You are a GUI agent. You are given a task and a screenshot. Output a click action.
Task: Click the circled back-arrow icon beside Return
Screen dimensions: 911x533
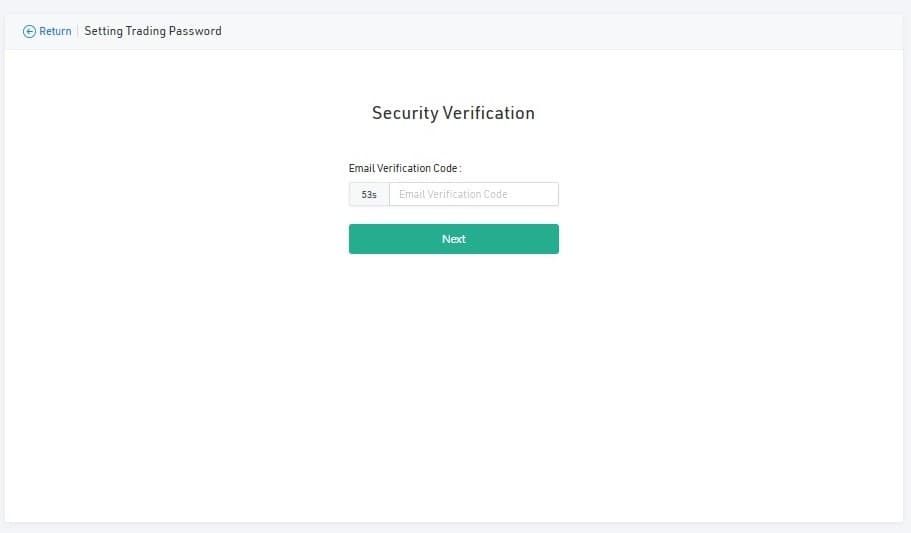pyautogui.click(x=29, y=31)
